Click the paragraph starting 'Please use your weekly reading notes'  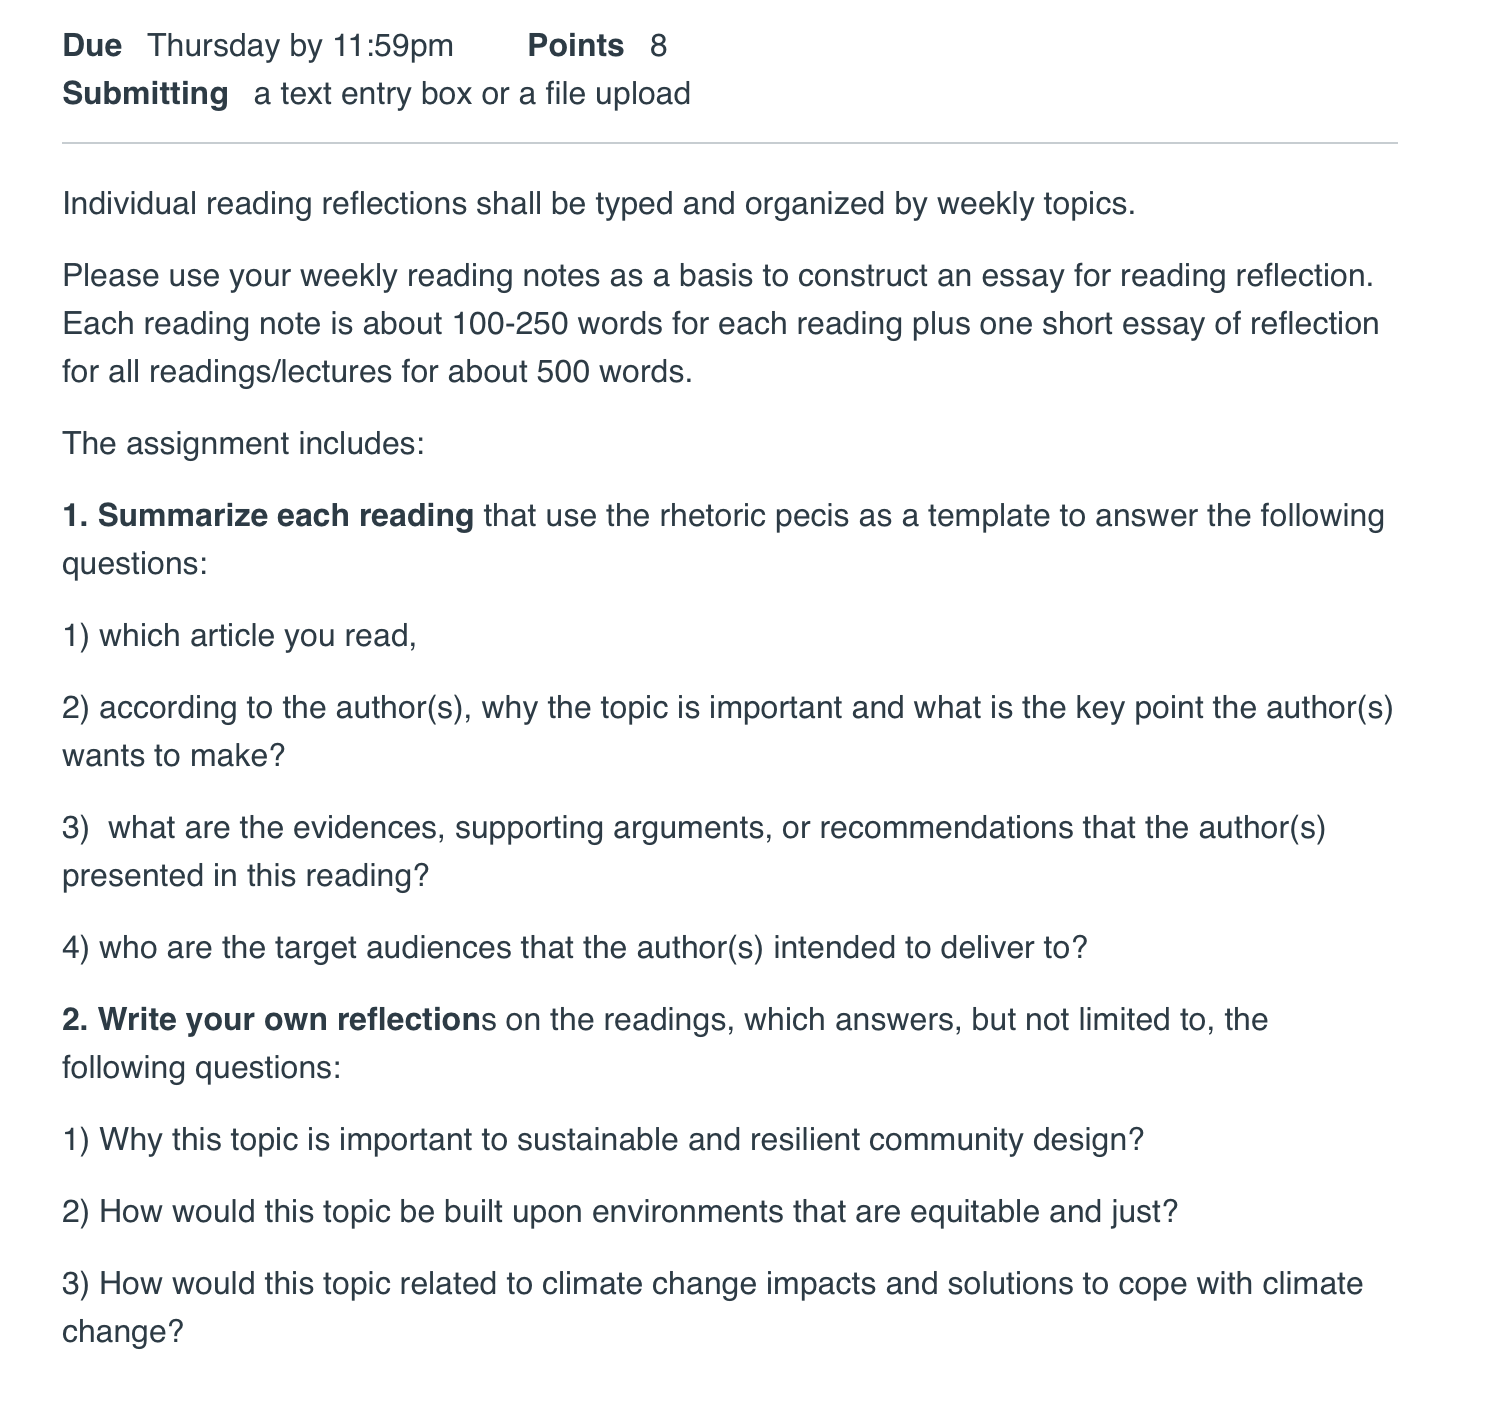point(721,324)
